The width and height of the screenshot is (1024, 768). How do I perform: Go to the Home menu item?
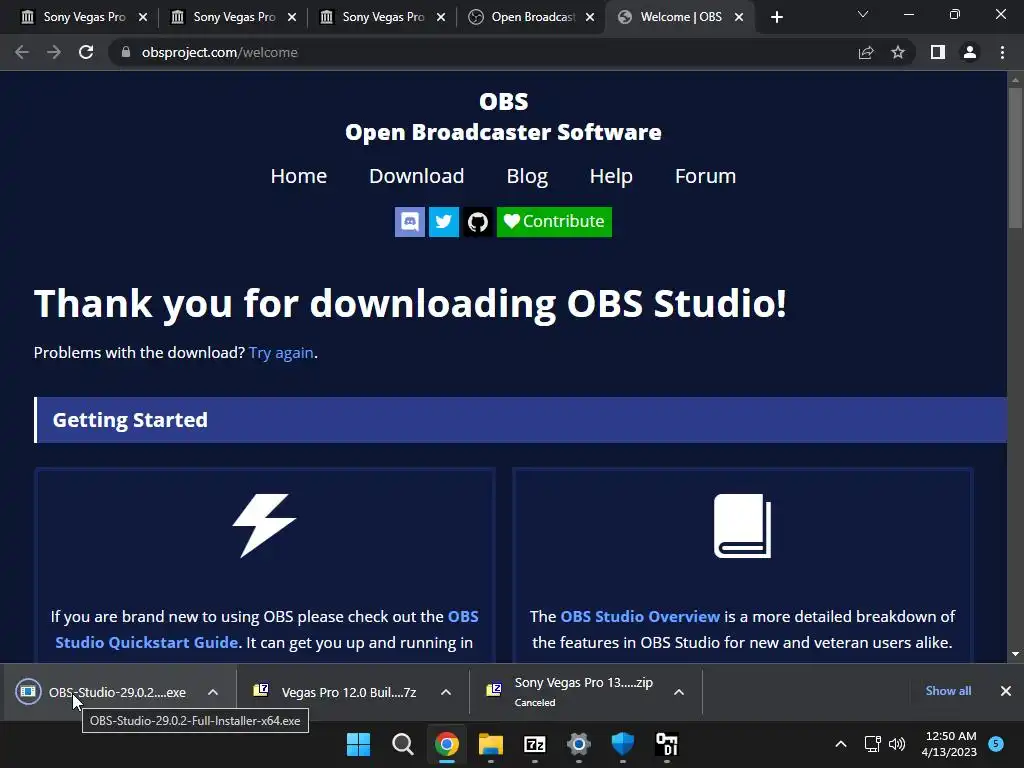(x=298, y=176)
